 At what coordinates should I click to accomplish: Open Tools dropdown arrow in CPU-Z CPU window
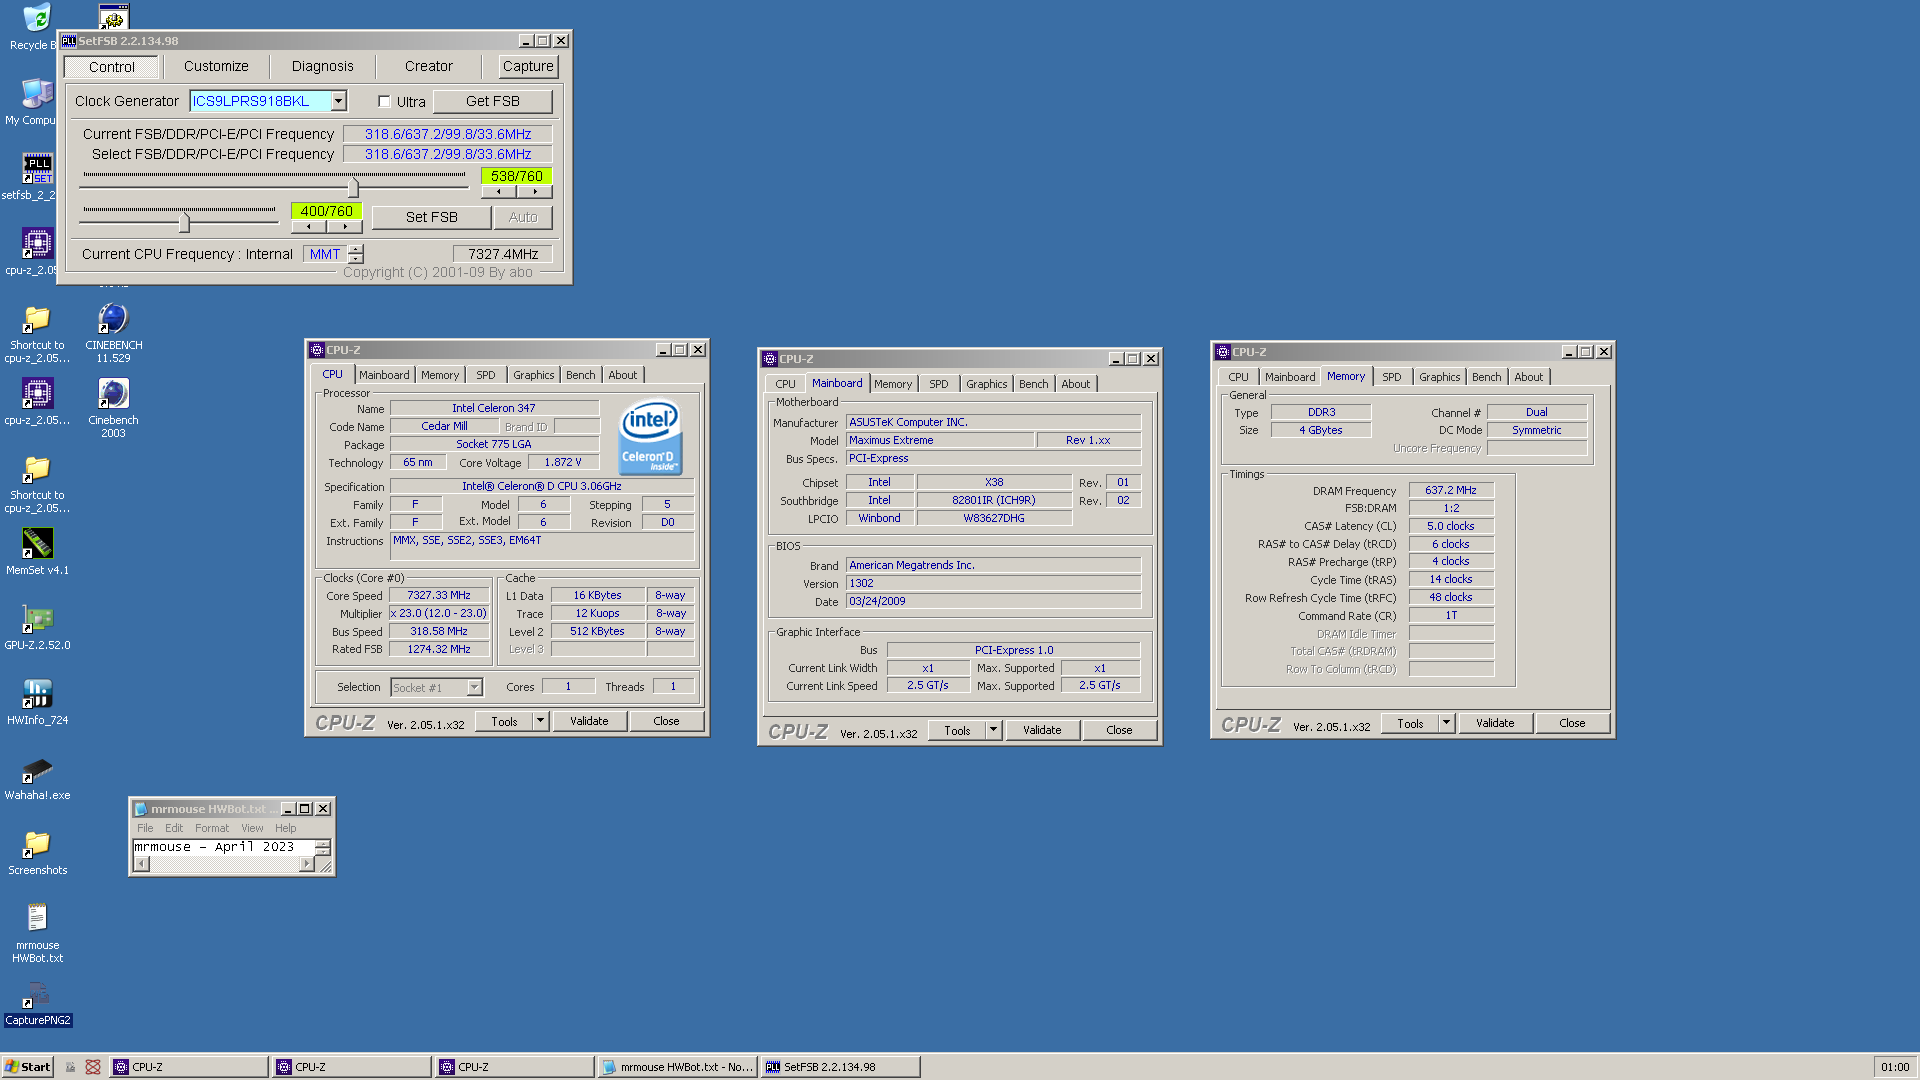pyautogui.click(x=541, y=721)
